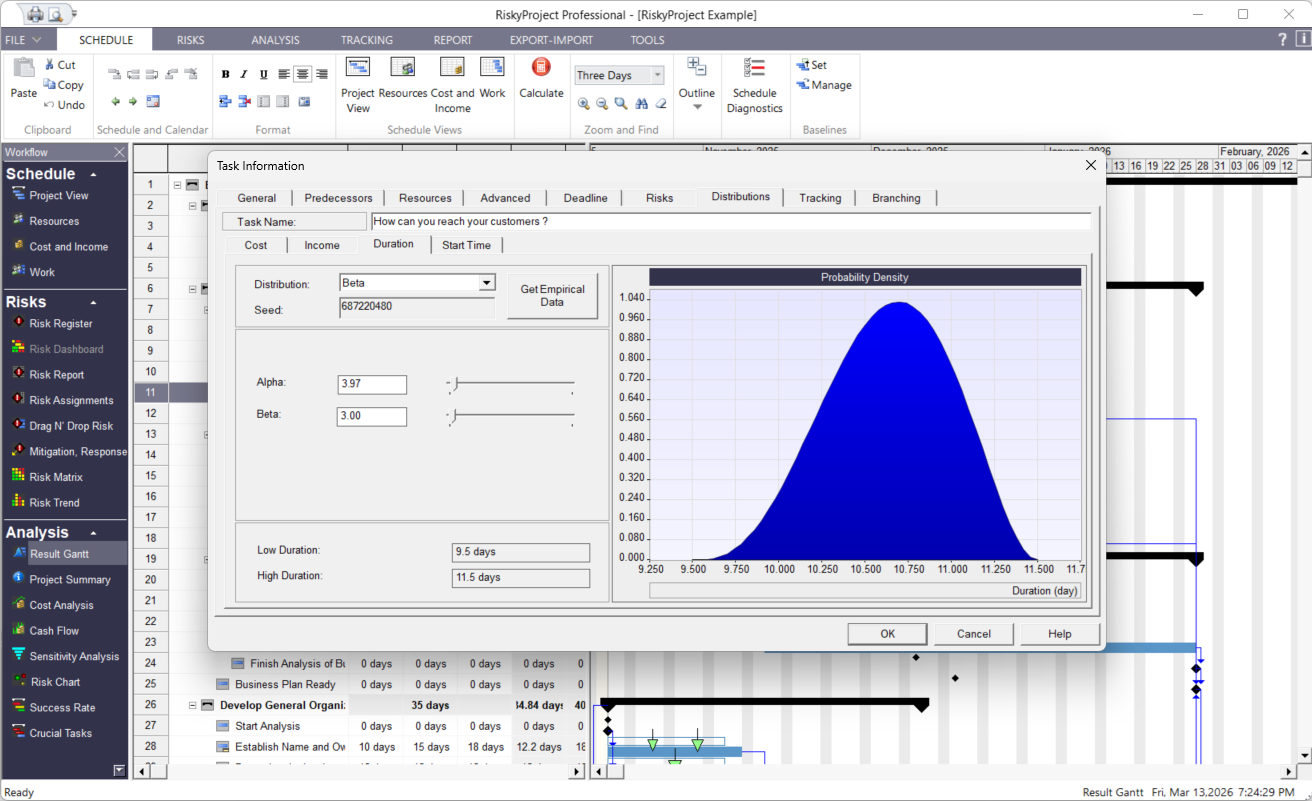Open the Cash Flow analysis view
Image resolution: width=1312 pixels, height=801 pixels.
(55, 630)
